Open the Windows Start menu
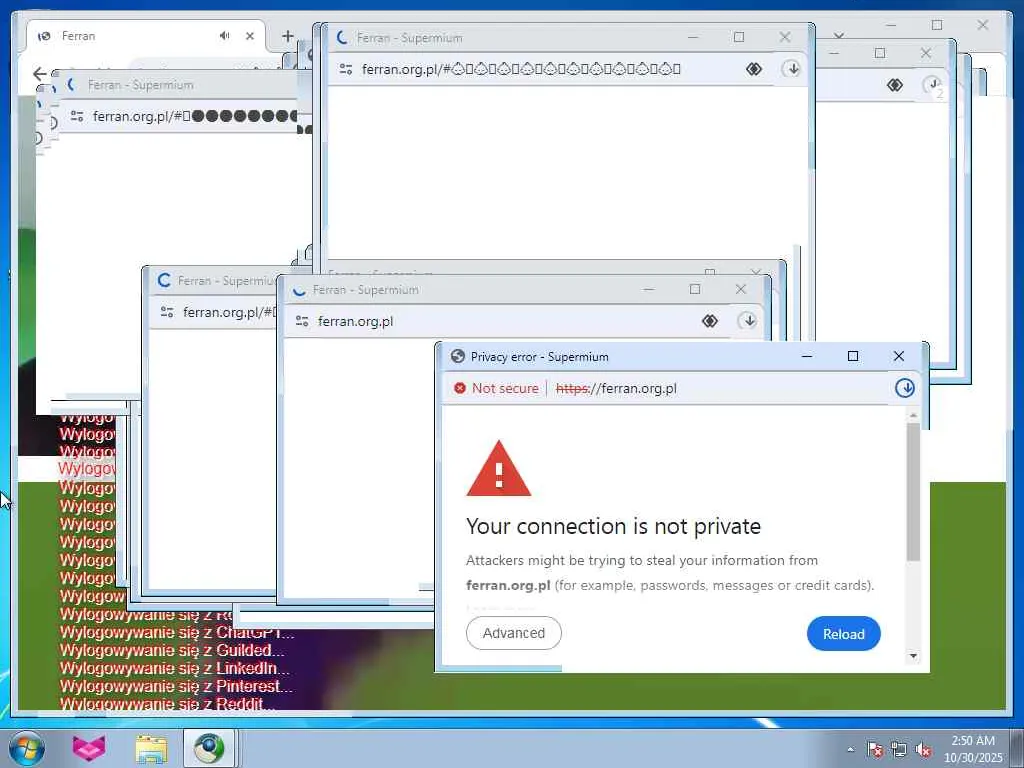This screenshot has width=1024, height=768. point(27,748)
